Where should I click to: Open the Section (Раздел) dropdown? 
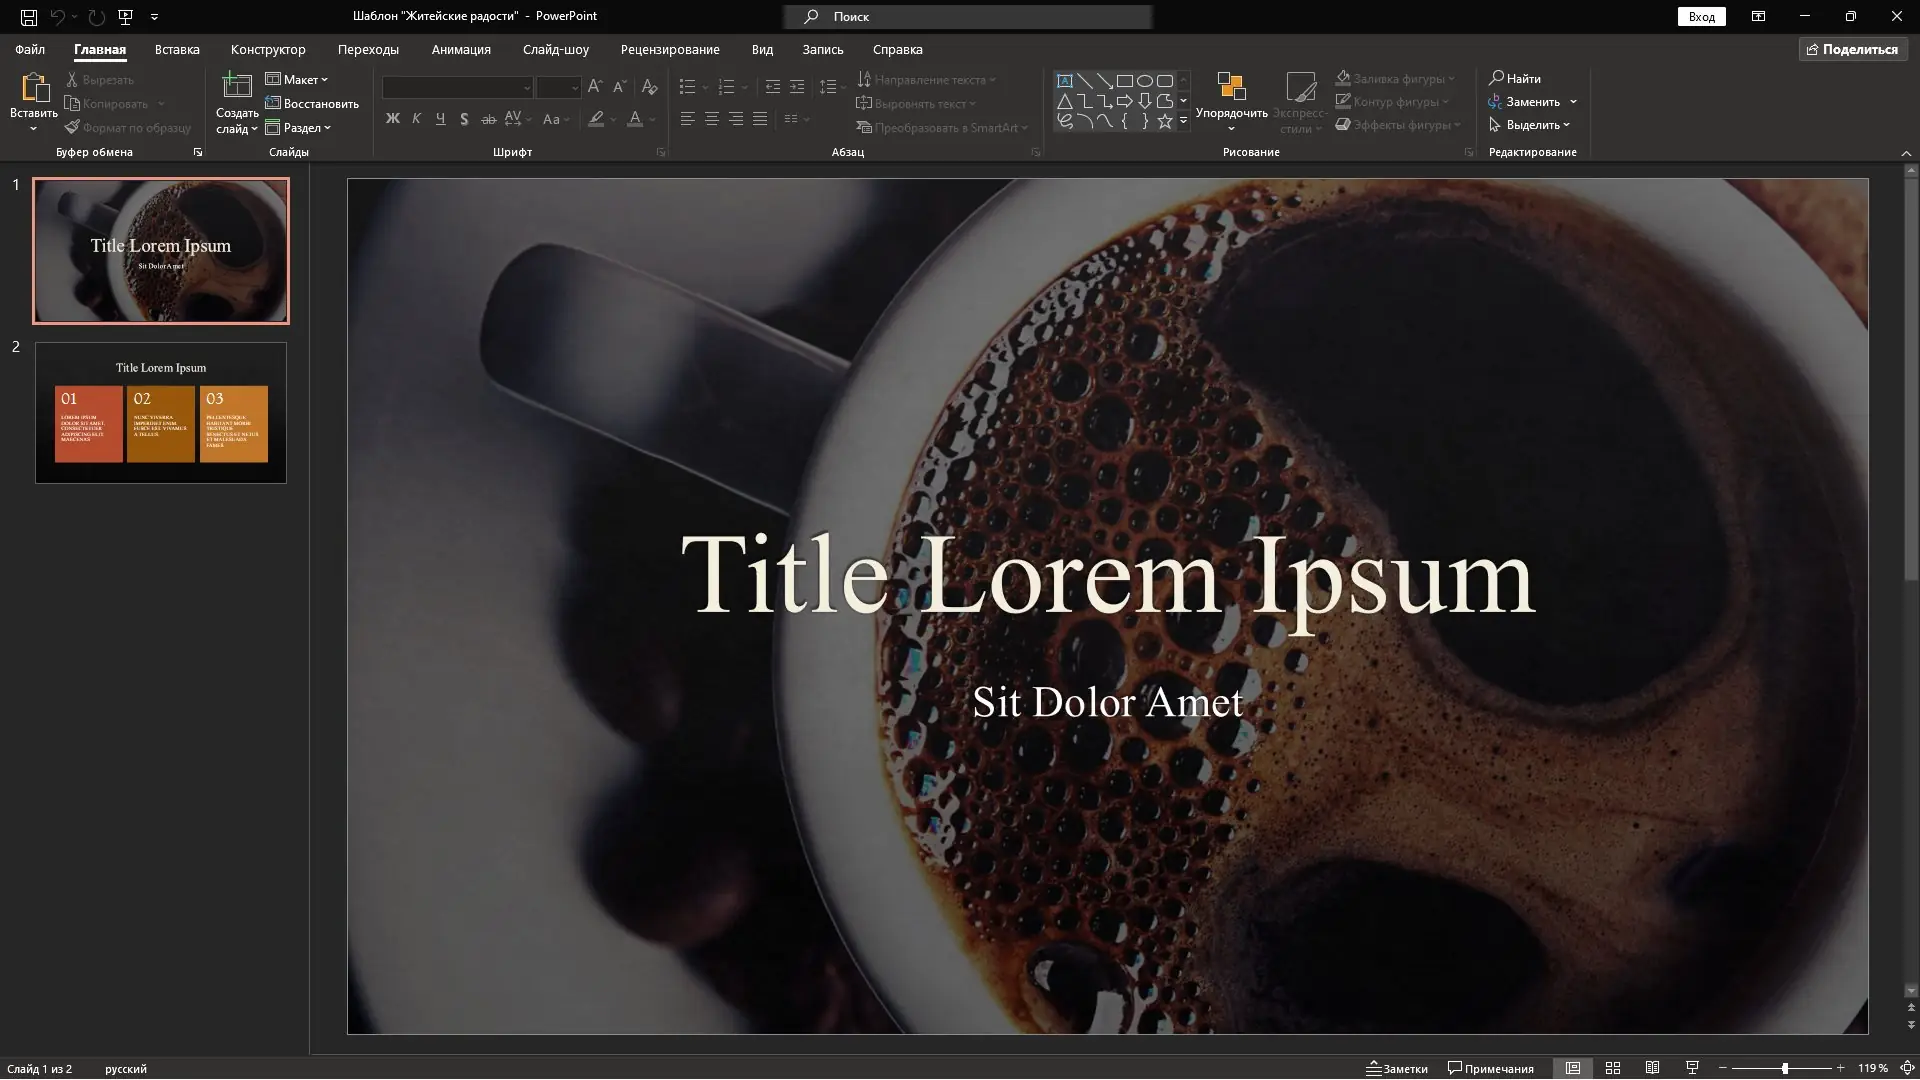tap(299, 128)
